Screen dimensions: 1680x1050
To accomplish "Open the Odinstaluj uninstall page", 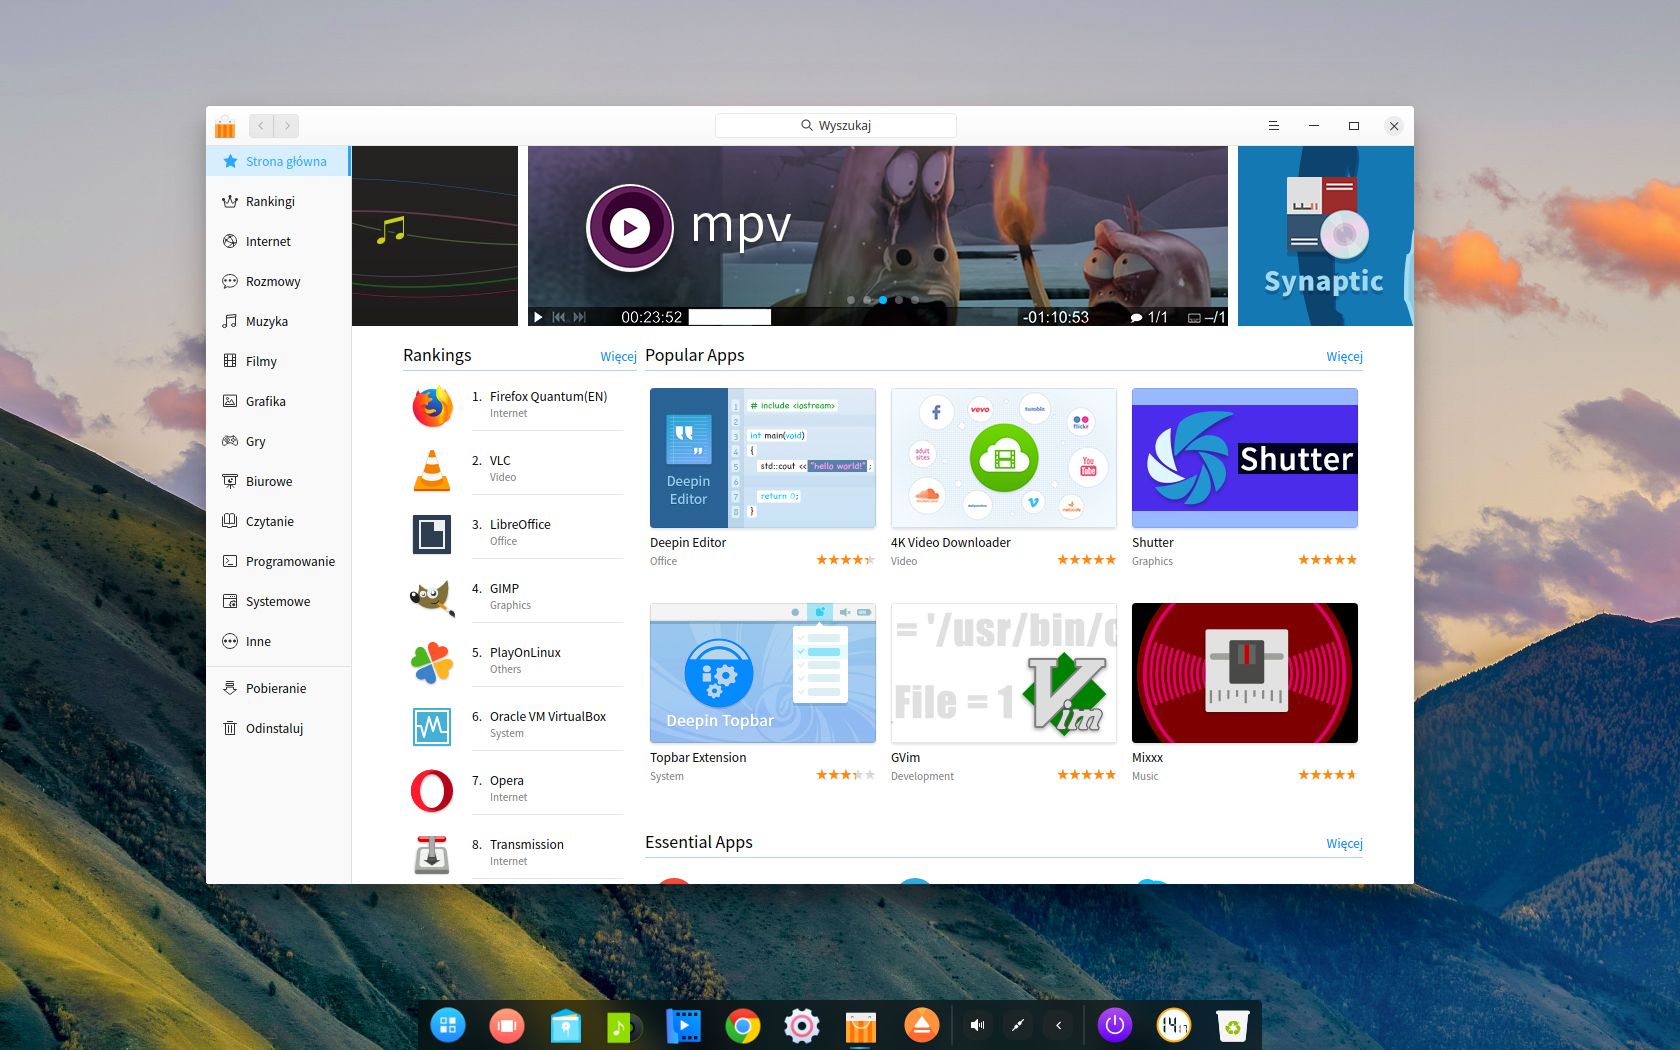I will (x=278, y=728).
